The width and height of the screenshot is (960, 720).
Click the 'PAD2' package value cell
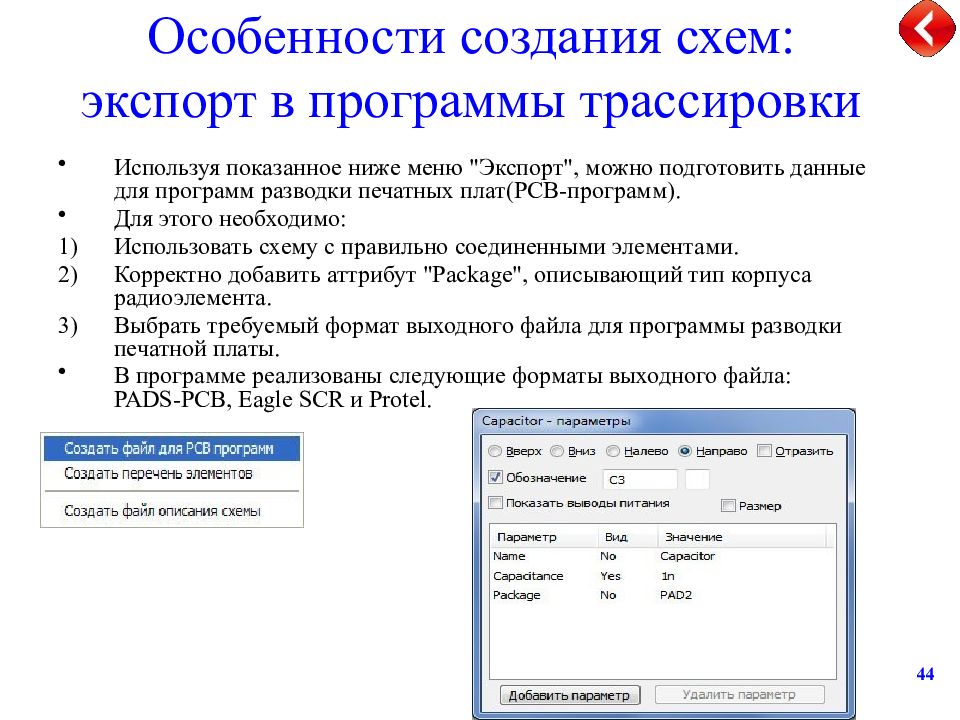(x=676, y=594)
